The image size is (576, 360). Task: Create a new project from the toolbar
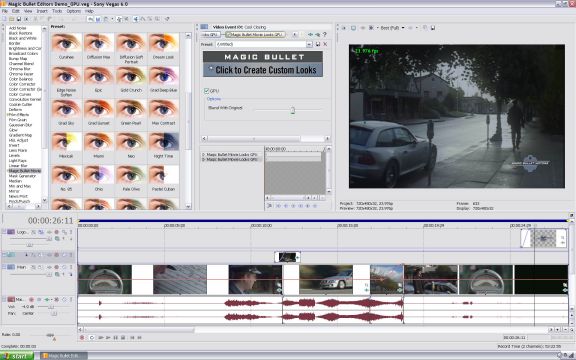pyautogui.click(x=4, y=19)
